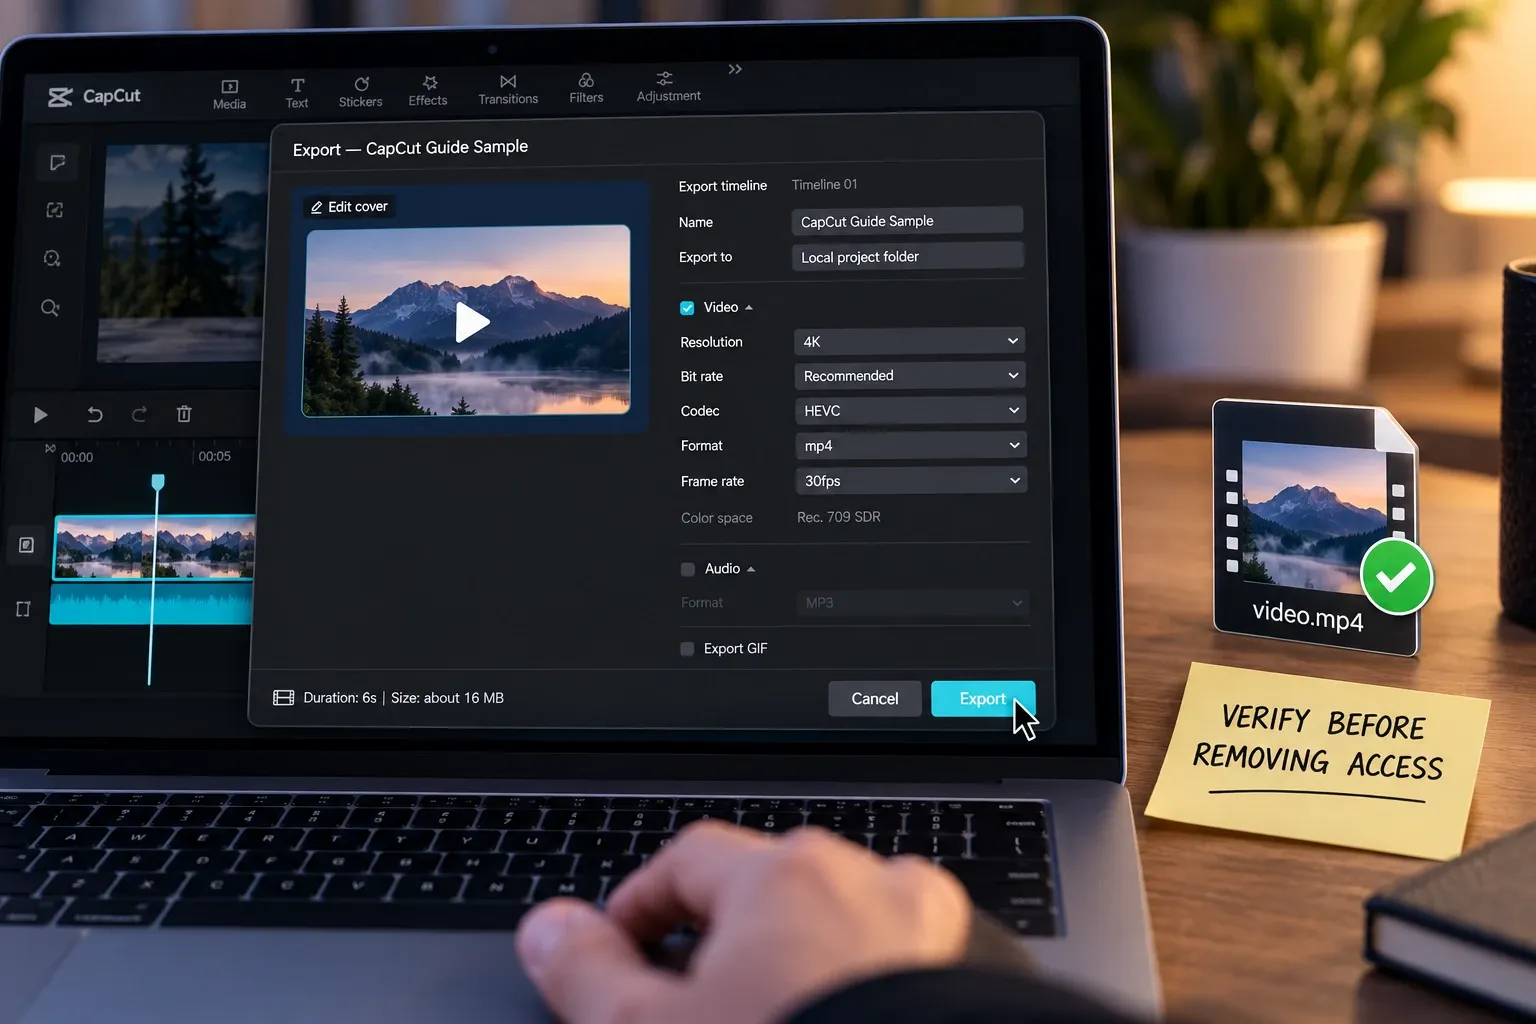Enable the Audio checkbox
The image size is (1536, 1024).
(x=688, y=569)
